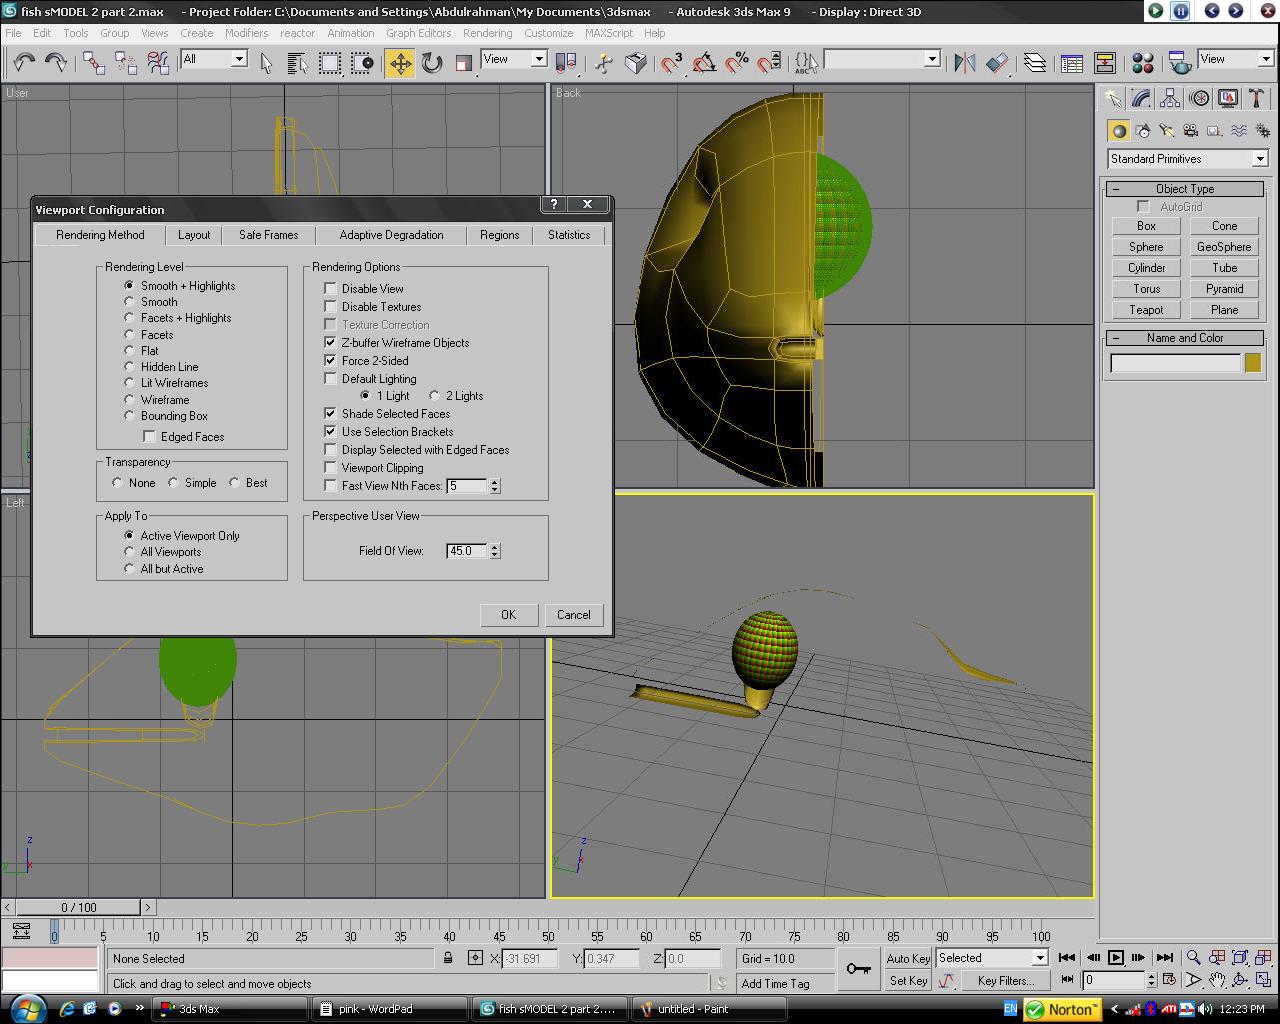Image resolution: width=1280 pixels, height=1024 pixels.
Task: Select the Cameras category icon
Action: pos(1191,131)
